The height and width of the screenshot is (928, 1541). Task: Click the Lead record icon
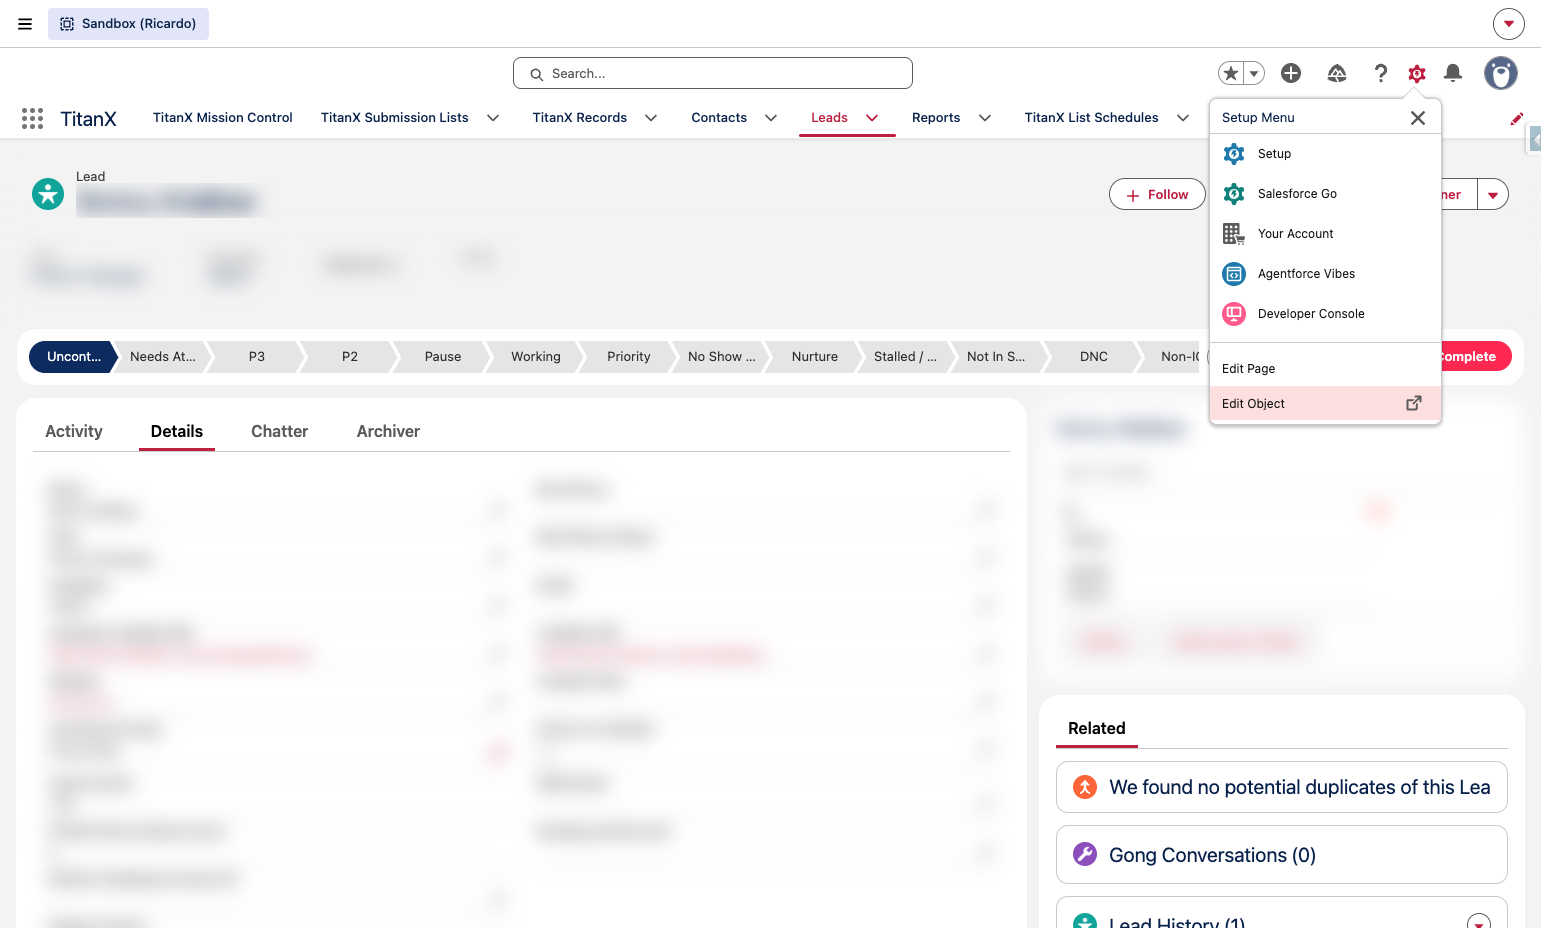[48, 194]
